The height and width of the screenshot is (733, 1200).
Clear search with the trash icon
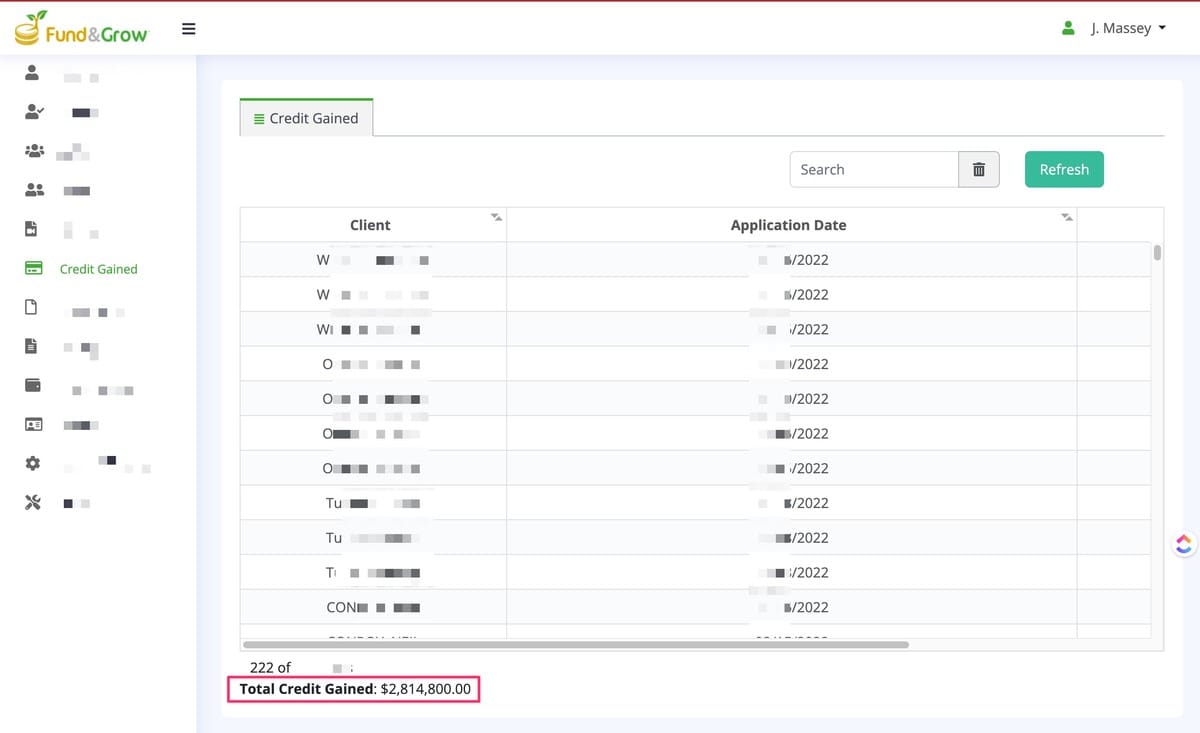(x=979, y=169)
